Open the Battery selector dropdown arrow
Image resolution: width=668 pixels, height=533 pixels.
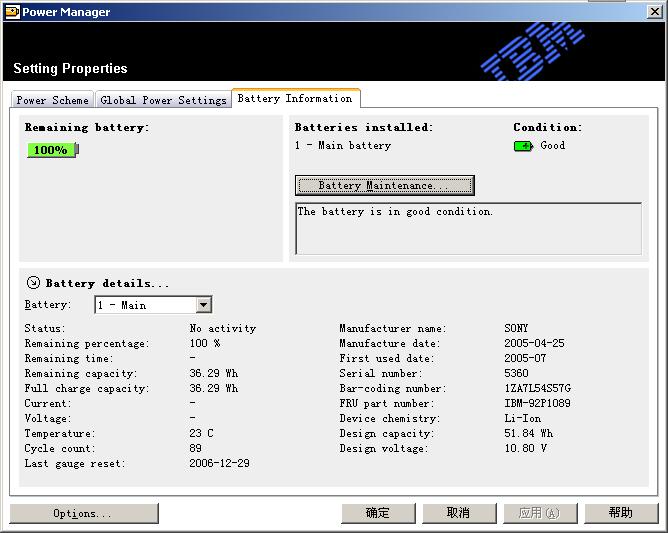tap(203, 305)
